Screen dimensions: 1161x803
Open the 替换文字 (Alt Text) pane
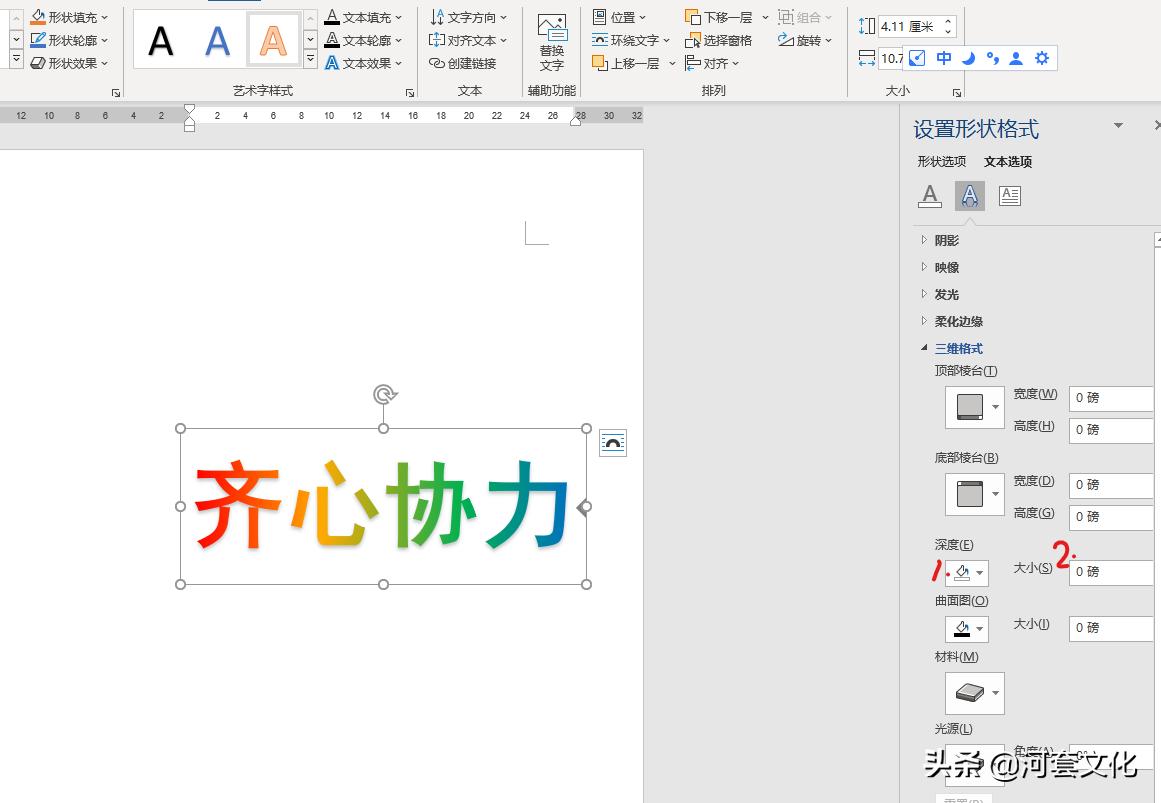point(551,40)
